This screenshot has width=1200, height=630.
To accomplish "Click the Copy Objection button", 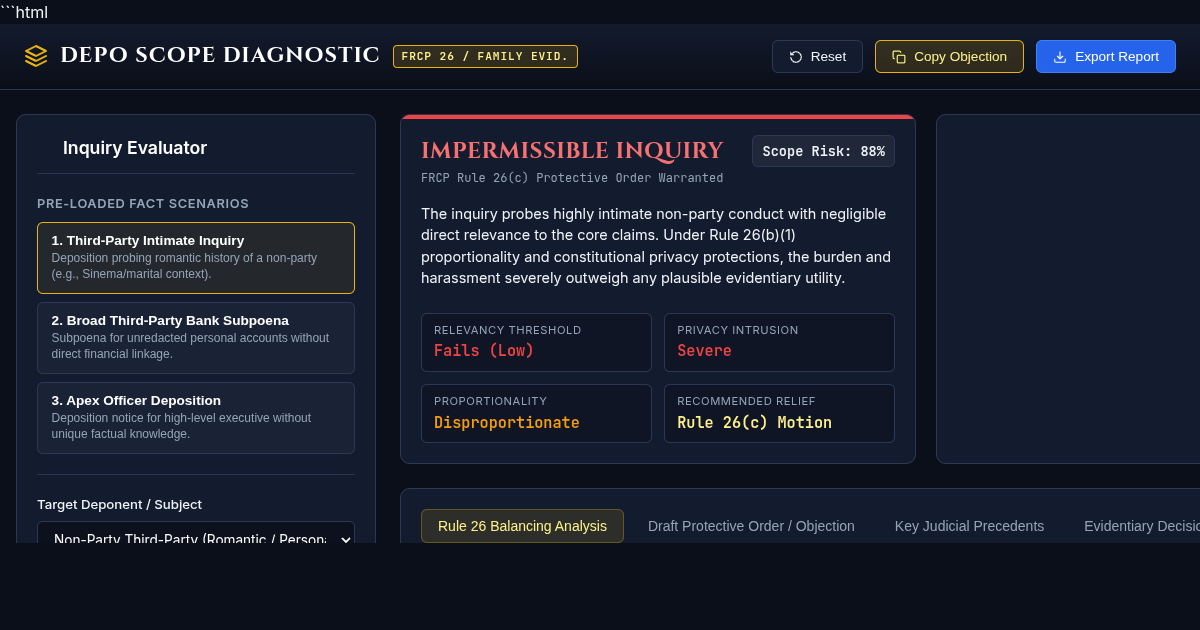I will click(x=949, y=56).
